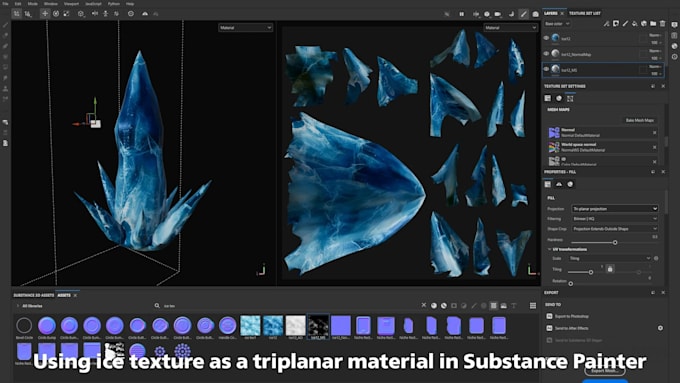Open the smart material sphere icon in Layers

point(644,23)
